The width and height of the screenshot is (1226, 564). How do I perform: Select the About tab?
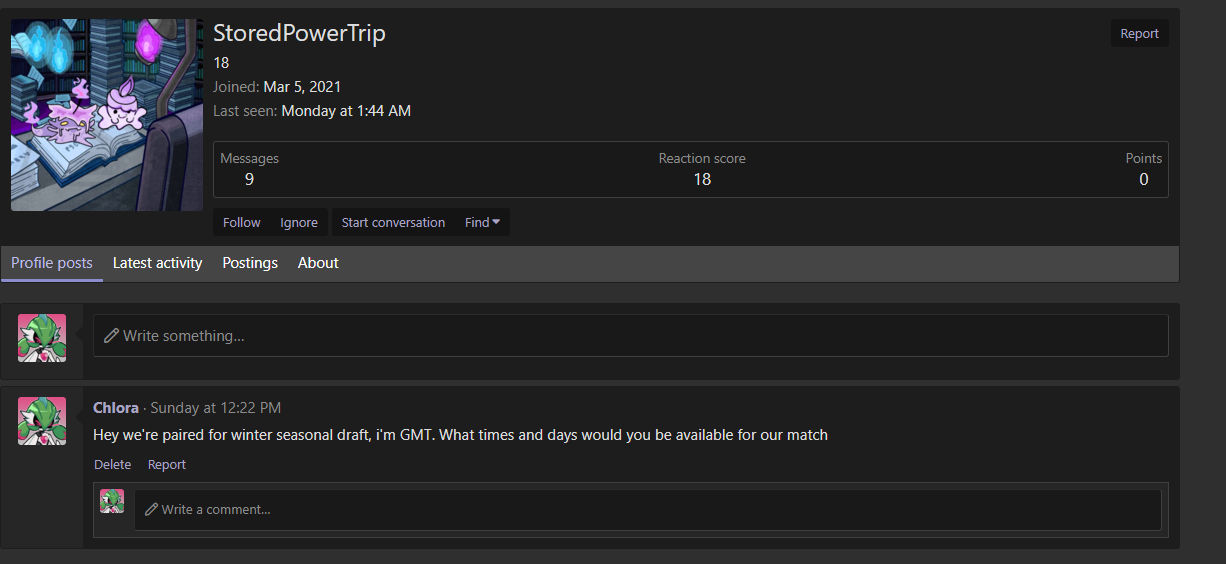pyautogui.click(x=318, y=263)
